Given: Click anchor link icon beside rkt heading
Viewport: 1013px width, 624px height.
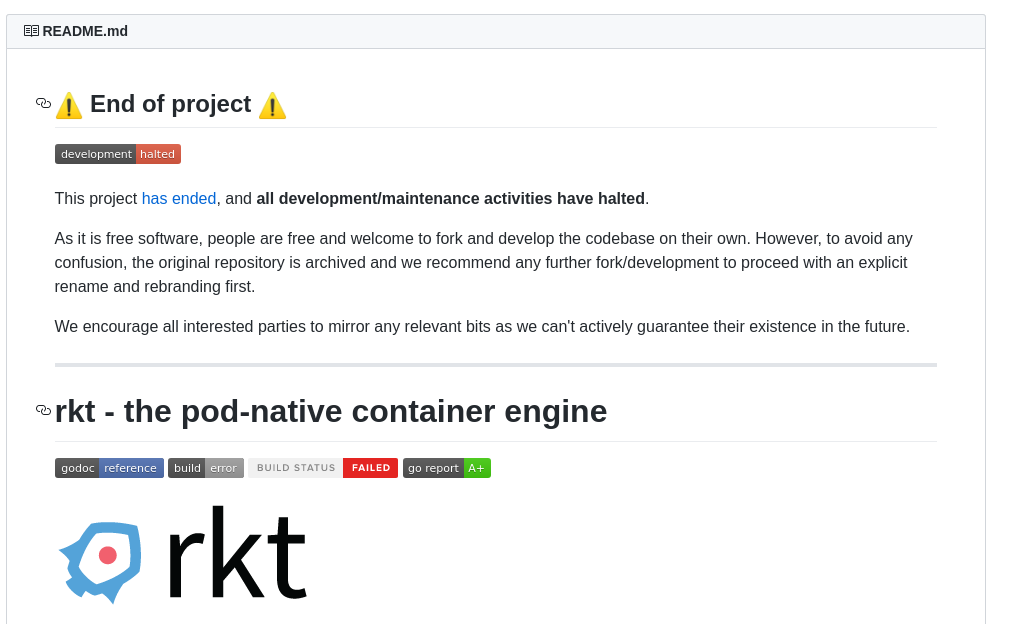Looking at the screenshot, I should click(x=43, y=410).
